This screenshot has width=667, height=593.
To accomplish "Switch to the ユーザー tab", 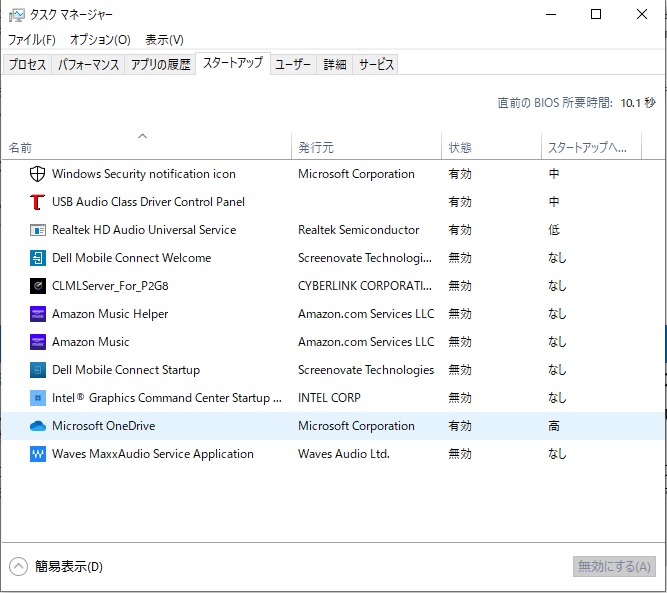I will 293,64.
